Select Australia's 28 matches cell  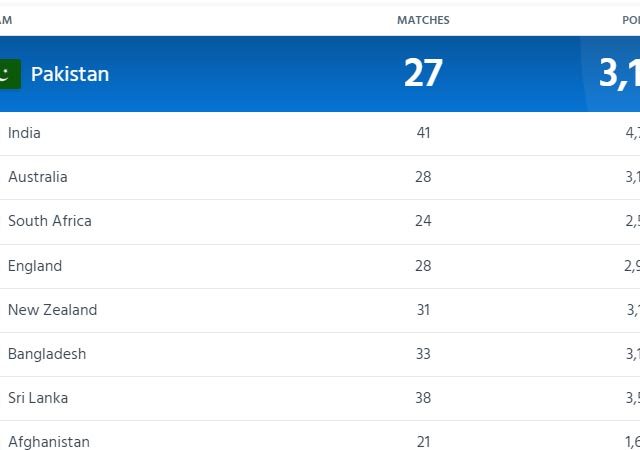coord(423,177)
